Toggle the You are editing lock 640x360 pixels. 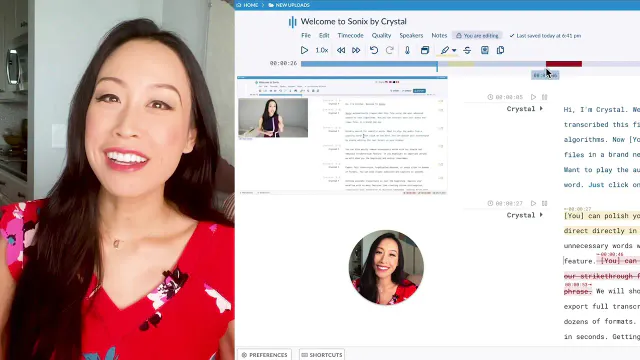pyautogui.click(x=477, y=36)
